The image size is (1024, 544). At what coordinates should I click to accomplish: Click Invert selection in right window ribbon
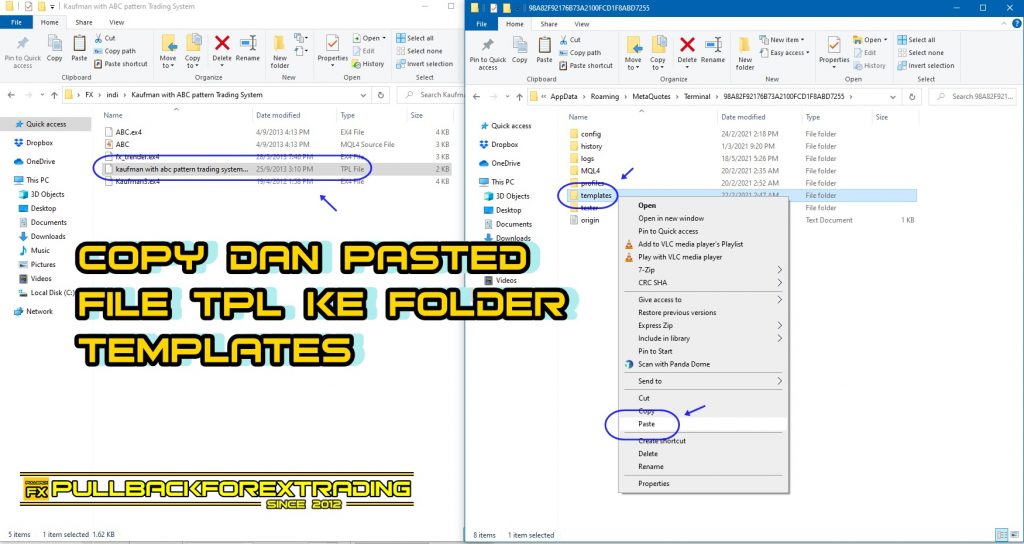pos(926,65)
